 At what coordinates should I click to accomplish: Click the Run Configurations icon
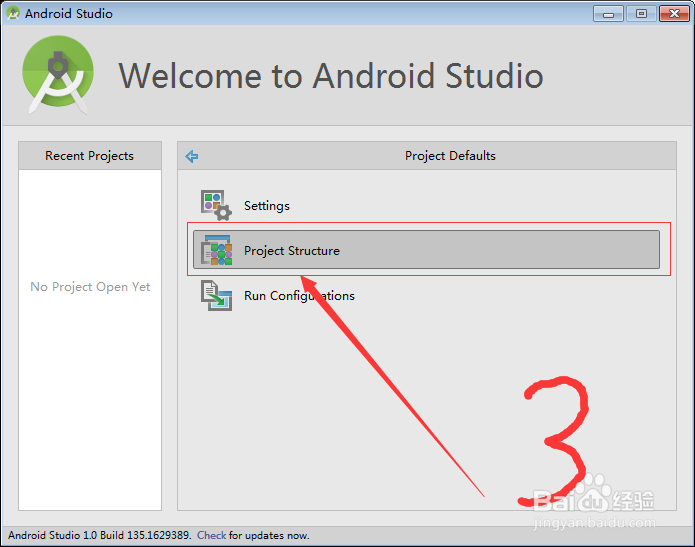216,296
